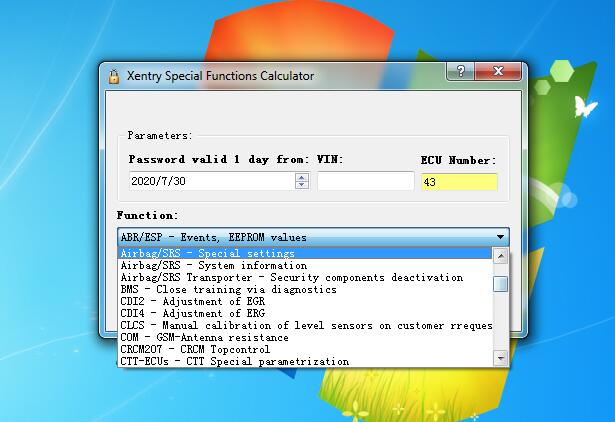Focus the VIN input field

[366, 181]
